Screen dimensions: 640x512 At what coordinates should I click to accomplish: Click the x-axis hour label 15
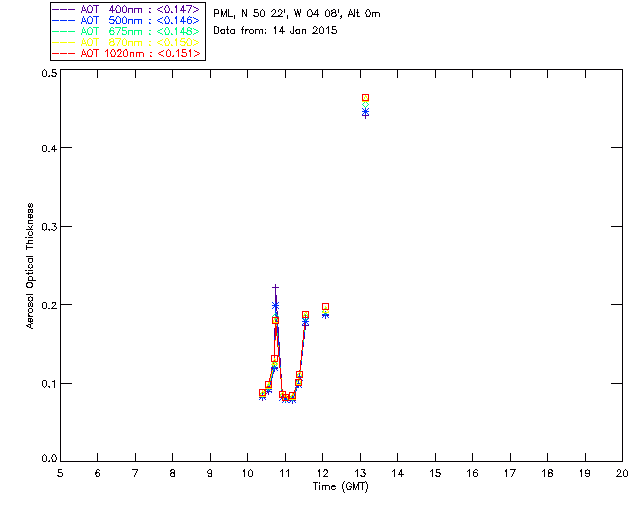(x=435, y=473)
